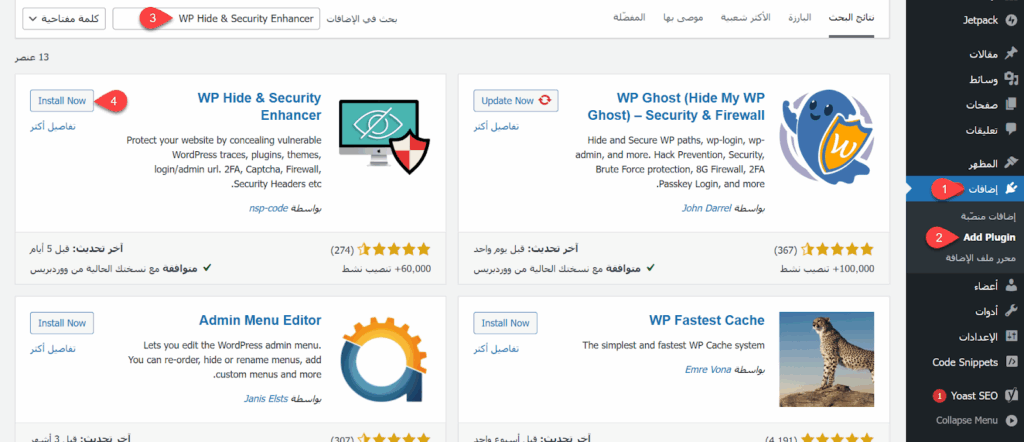Click the الإعدادات settings icon
Viewport: 1024px width, 442px height.
click(1011, 337)
